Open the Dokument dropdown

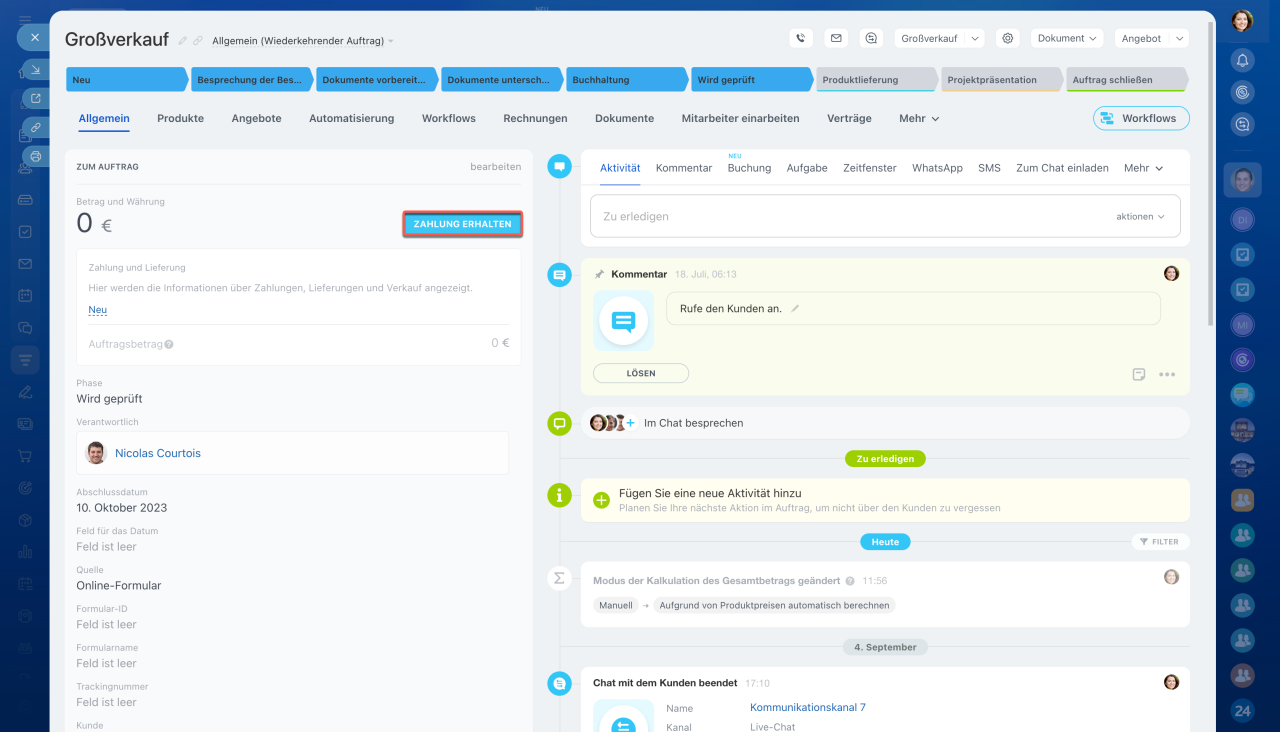coord(1068,38)
